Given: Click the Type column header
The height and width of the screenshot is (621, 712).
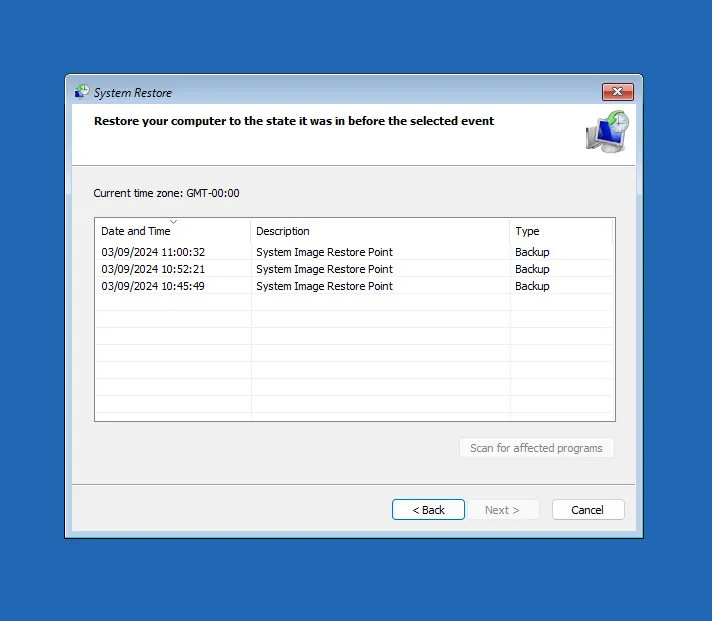Looking at the screenshot, I should click(x=561, y=231).
